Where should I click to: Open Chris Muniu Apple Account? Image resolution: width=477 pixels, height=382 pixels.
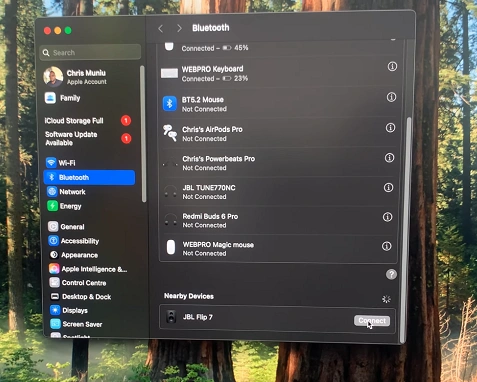[x=75, y=77]
